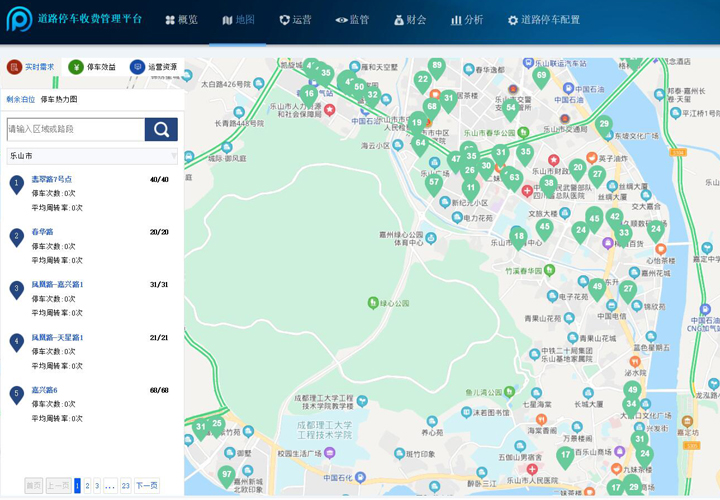Select the green 停车效益 icon
720x500 pixels.
click(76, 67)
